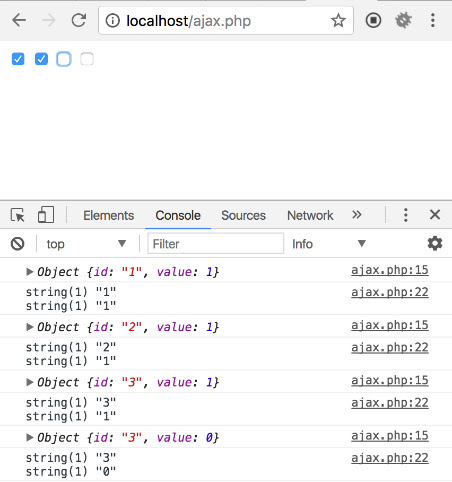Clear the console log
452x482 pixels.
[x=17, y=244]
